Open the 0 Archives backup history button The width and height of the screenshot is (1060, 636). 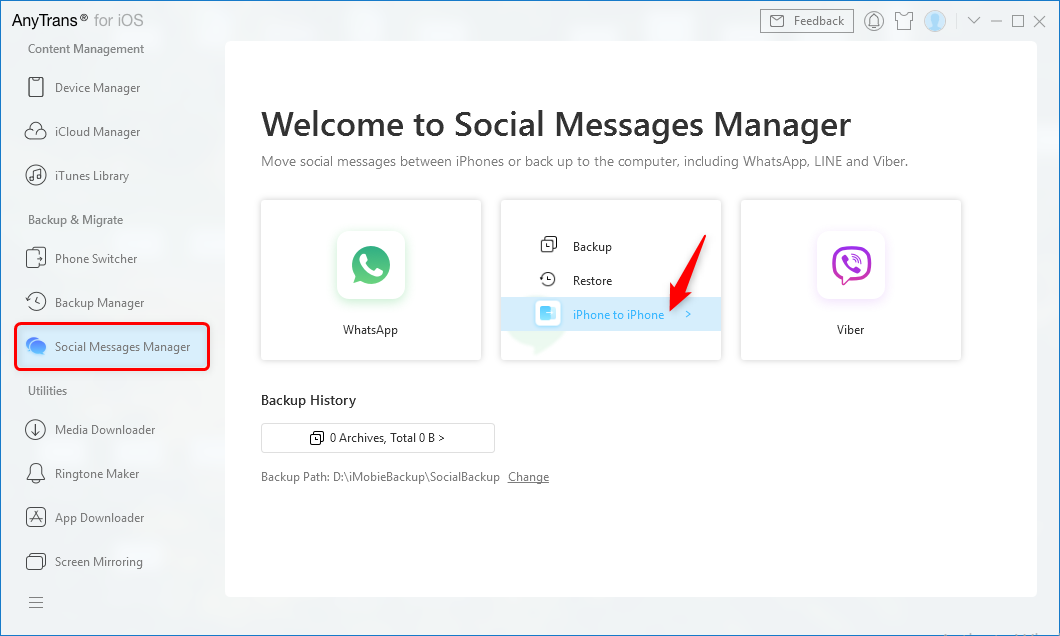coord(378,438)
